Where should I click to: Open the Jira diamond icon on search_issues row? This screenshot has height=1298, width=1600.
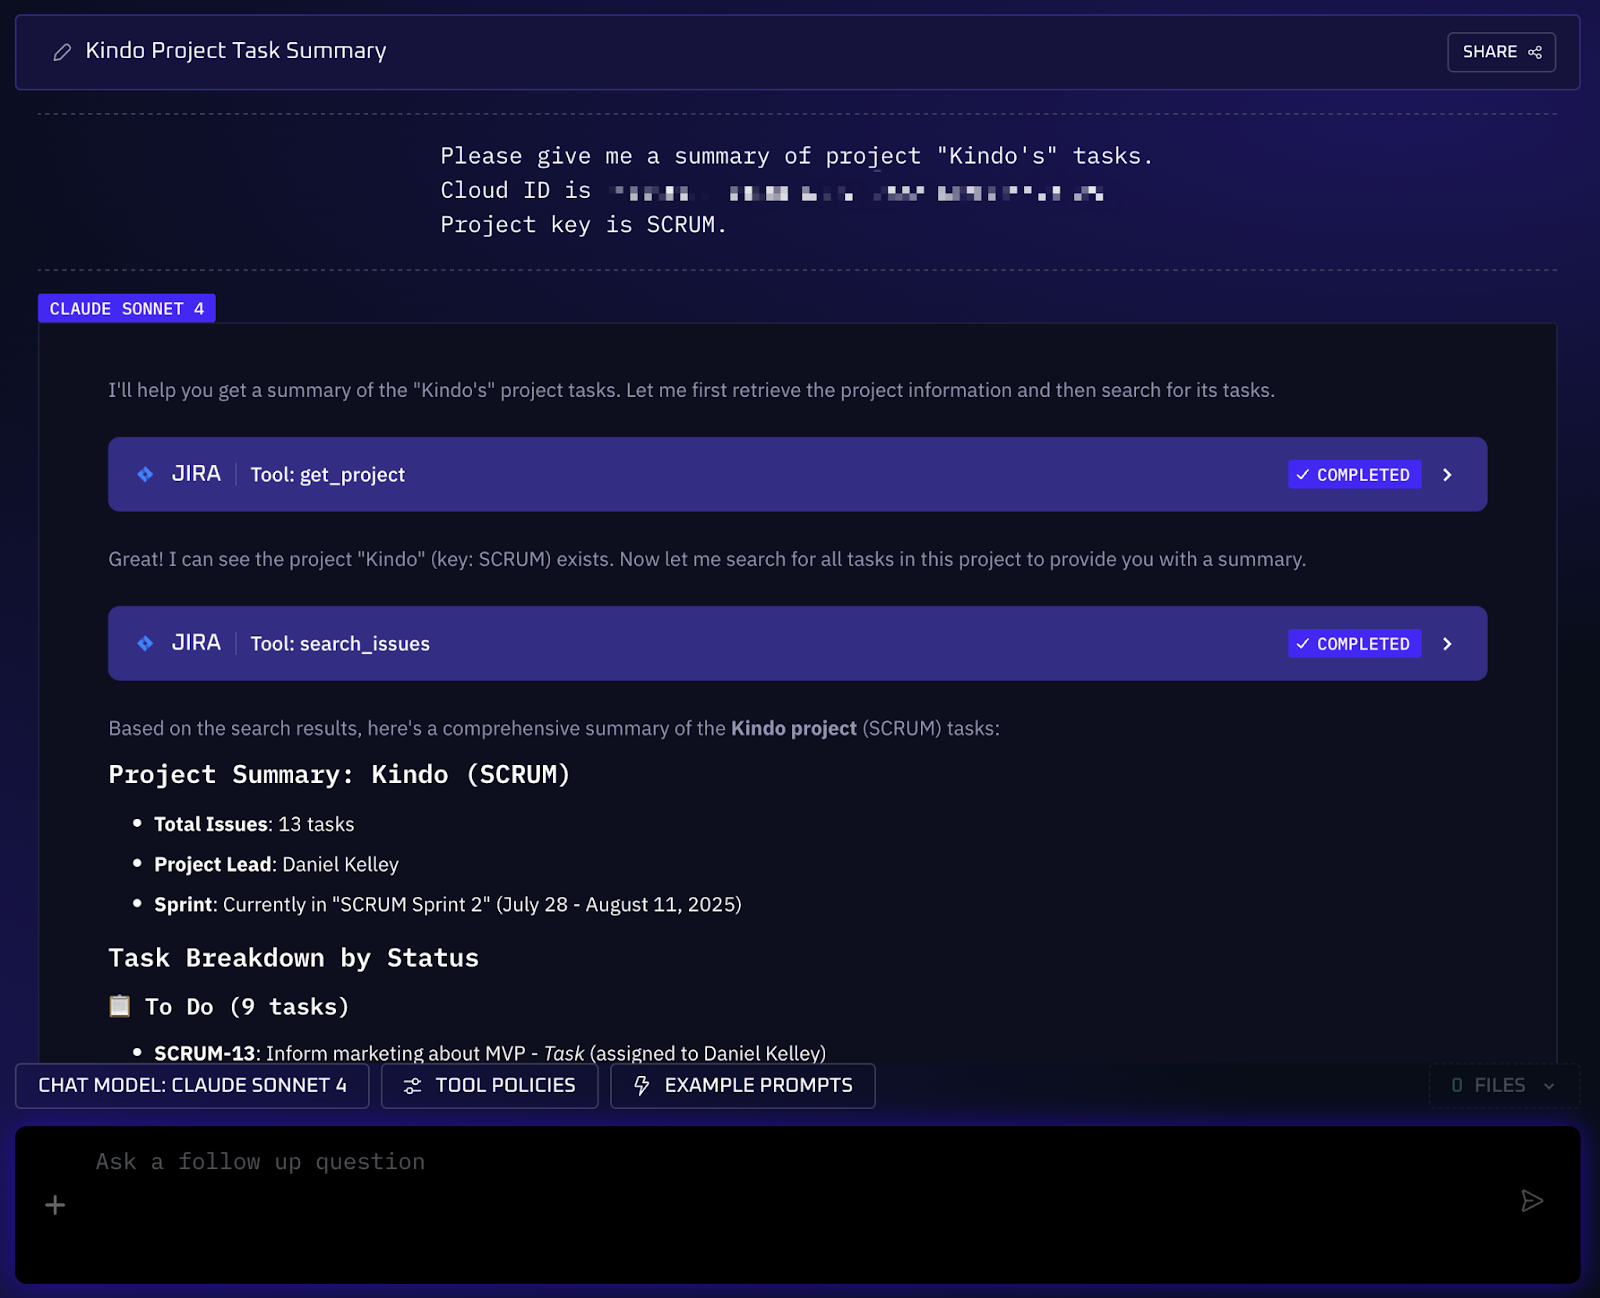[x=146, y=643]
